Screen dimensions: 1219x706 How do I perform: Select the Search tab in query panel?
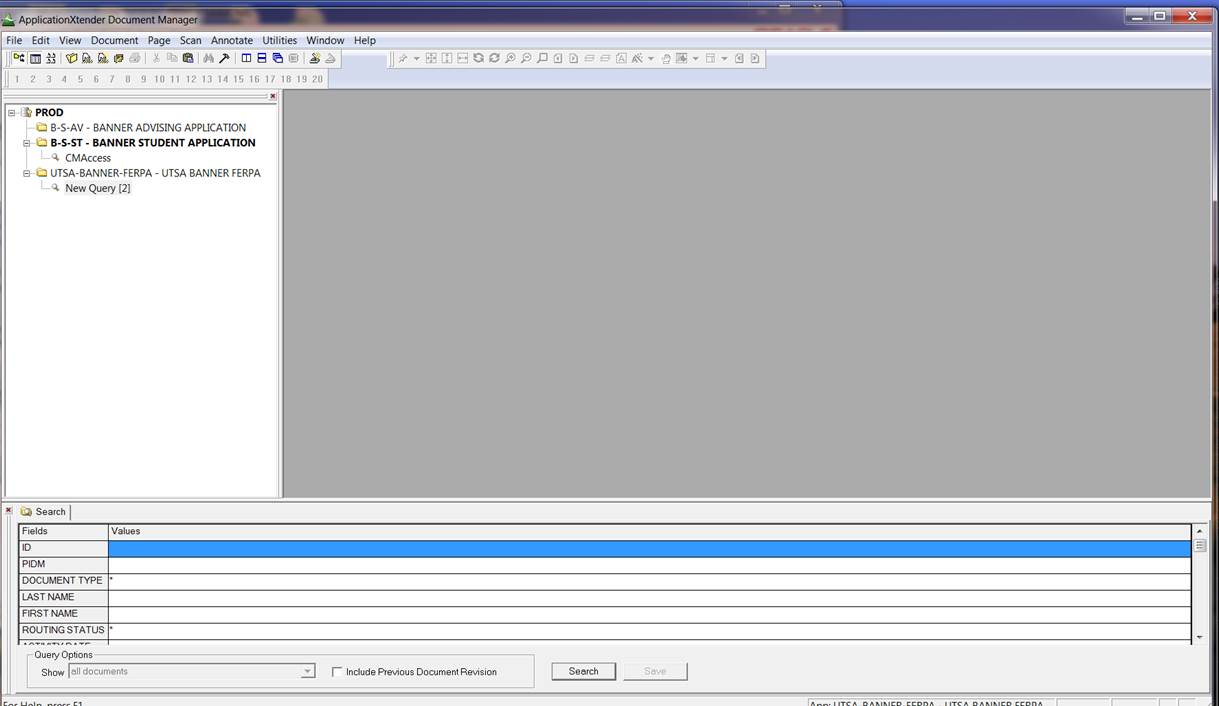[x=44, y=512]
